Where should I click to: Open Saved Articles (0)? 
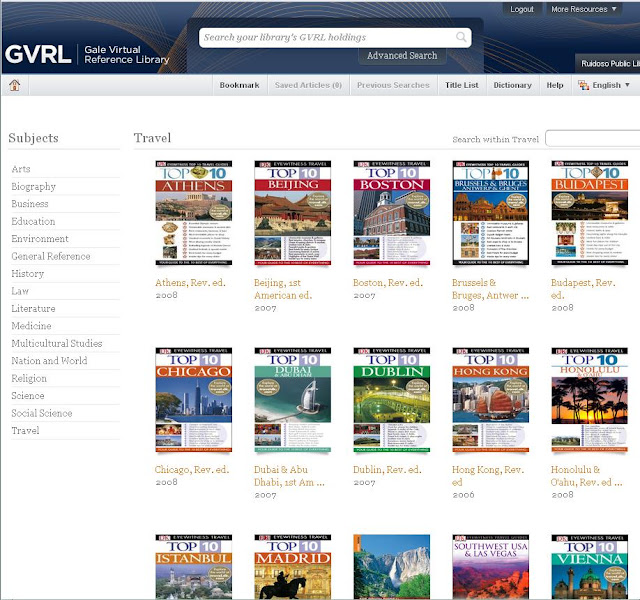(308, 85)
